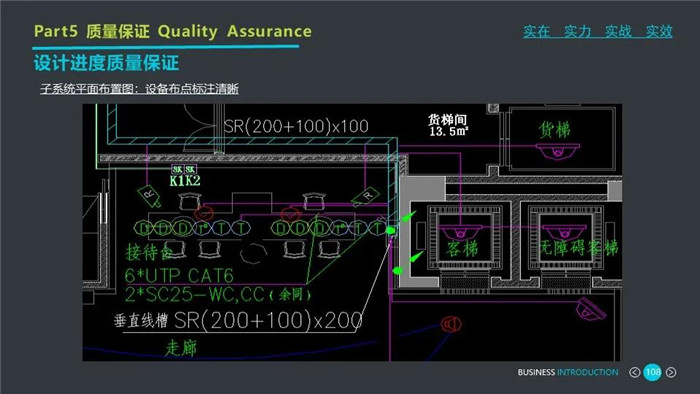
Task: Click the SR(200+100)x100 cable tray label
Action: (x=296, y=126)
